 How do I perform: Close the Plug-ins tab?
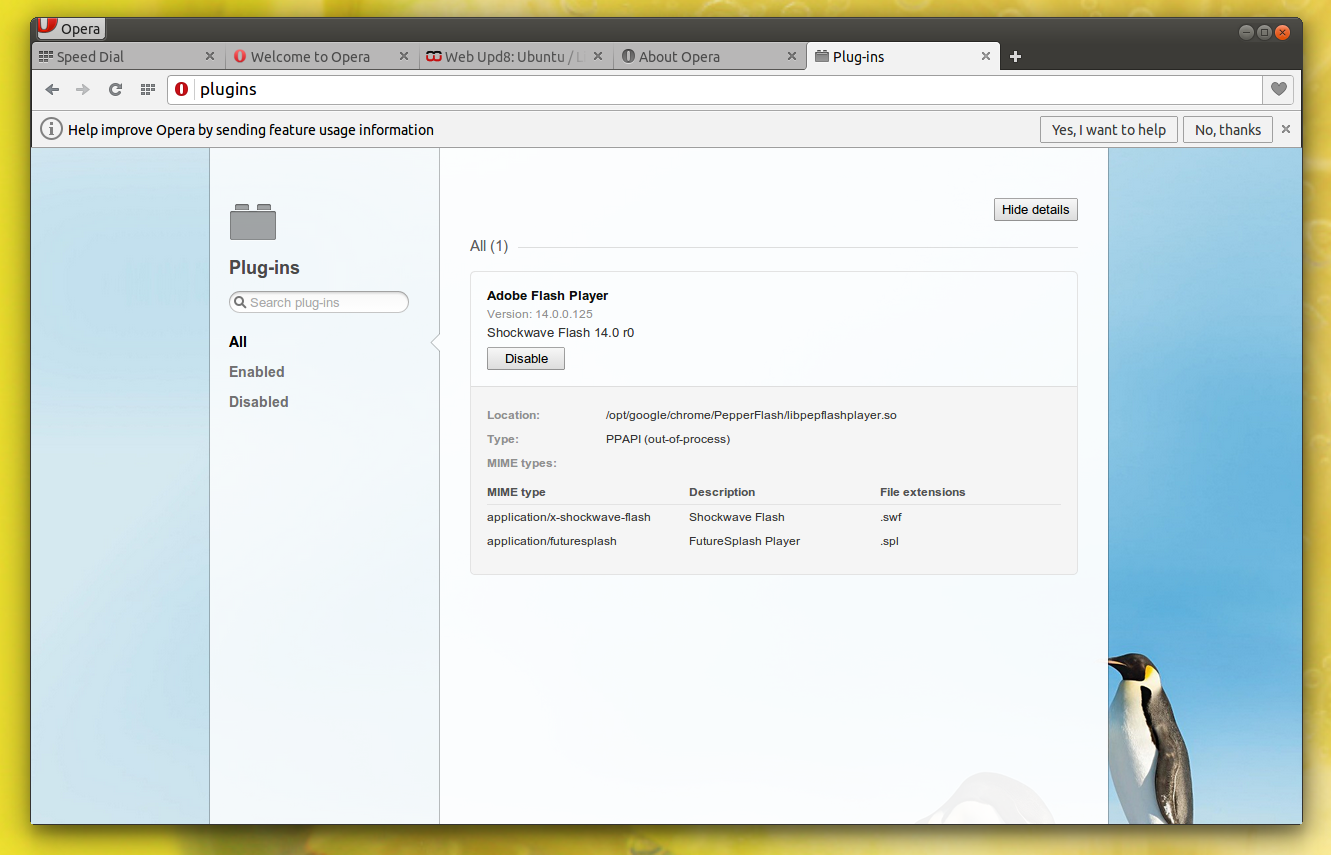pos(986,57)
